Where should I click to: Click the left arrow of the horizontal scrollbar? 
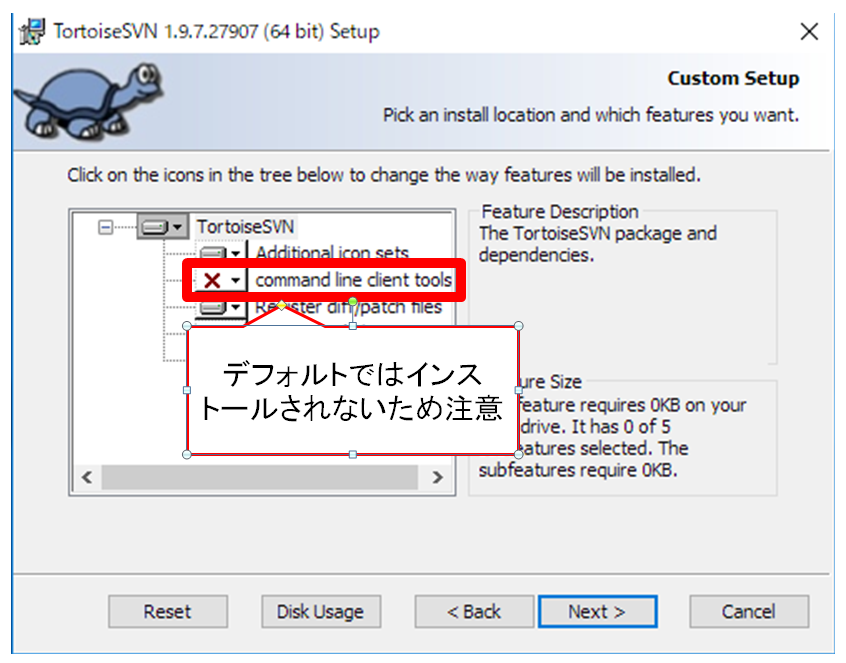pos(84,478)
